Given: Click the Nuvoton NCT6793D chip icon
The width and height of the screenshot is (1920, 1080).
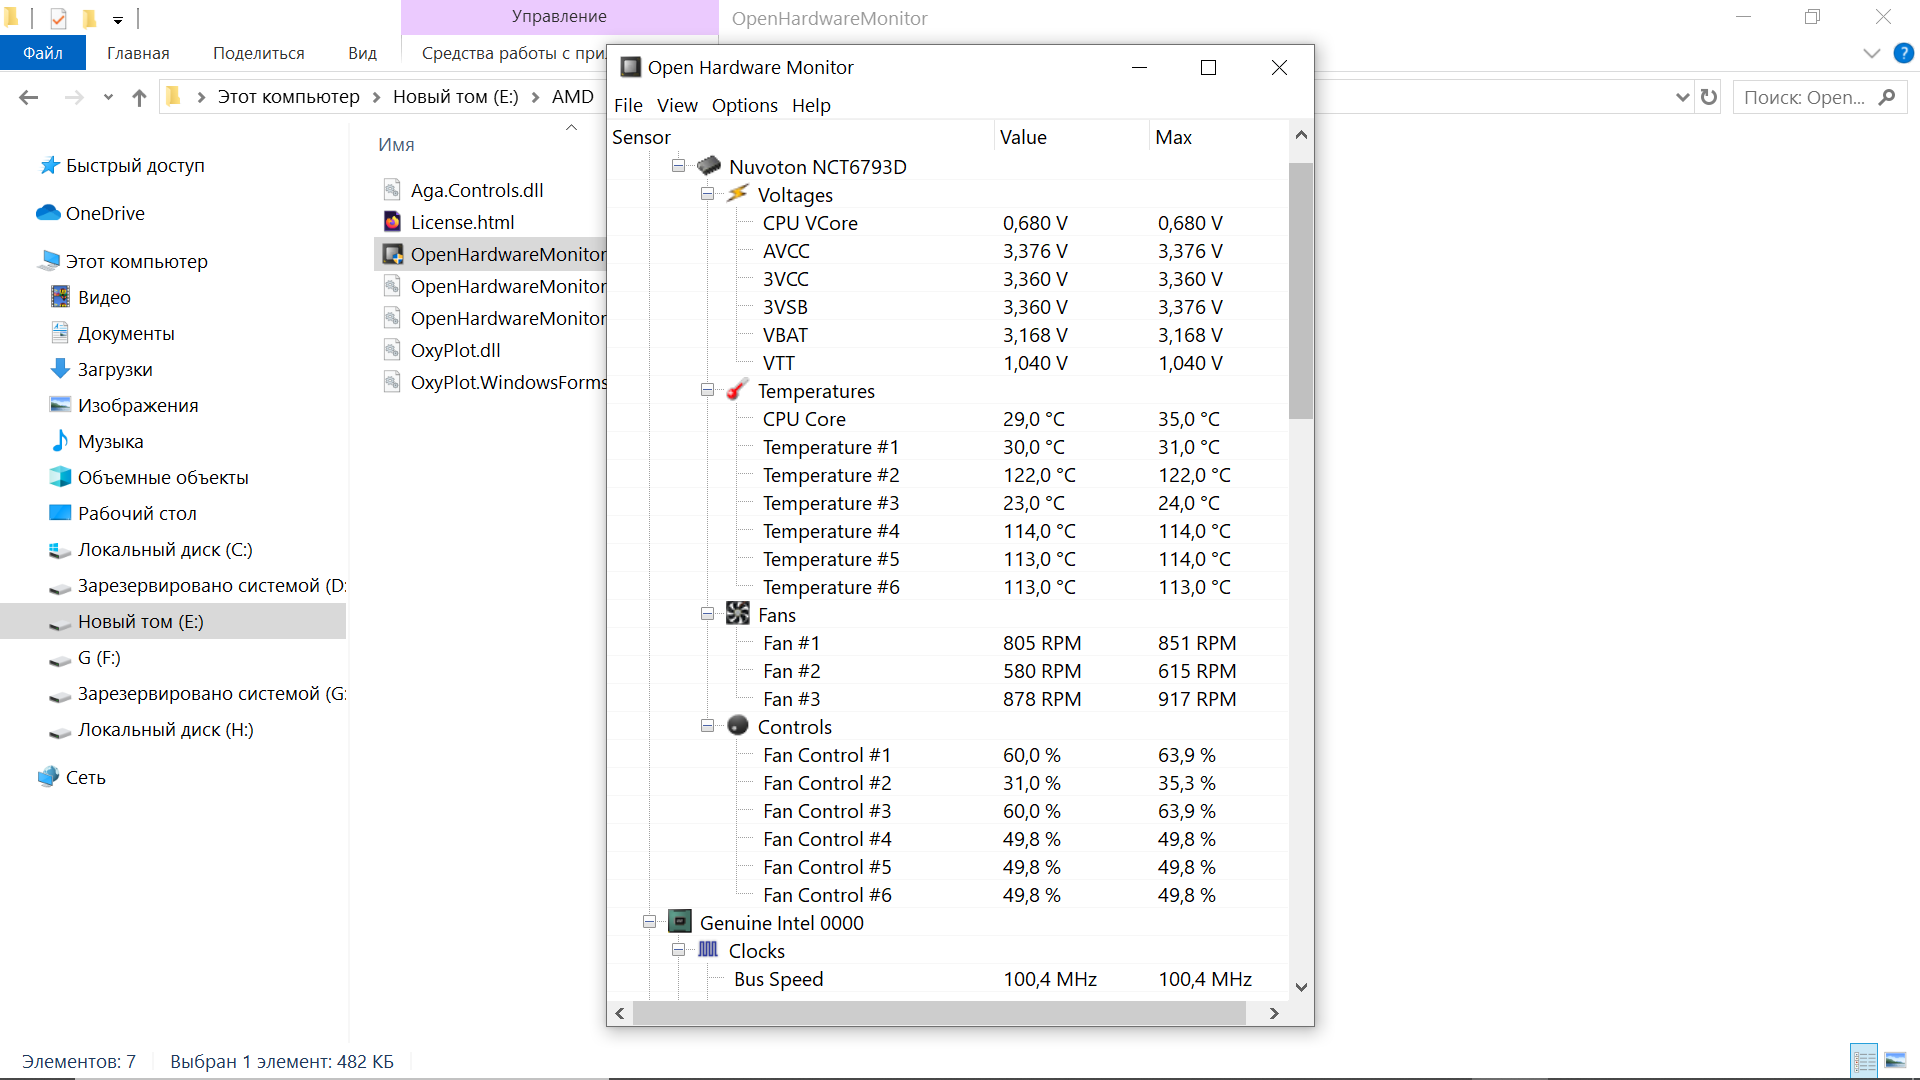Looking at the screenshot, I should coord(709,166).
